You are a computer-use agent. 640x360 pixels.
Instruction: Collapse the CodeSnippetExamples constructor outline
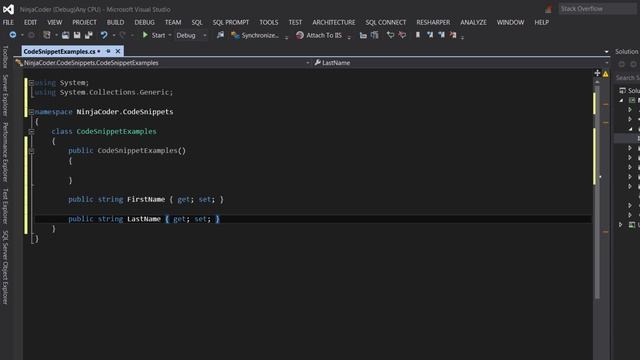(31, 151)
